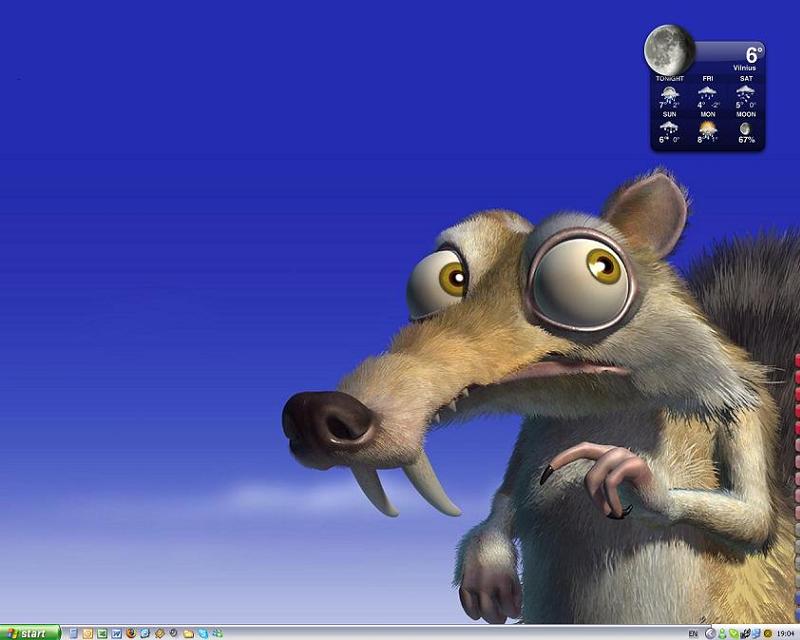Click the MOON 67% phase indicator
This screenshot has width=800, height=640.
coord(746,130)
